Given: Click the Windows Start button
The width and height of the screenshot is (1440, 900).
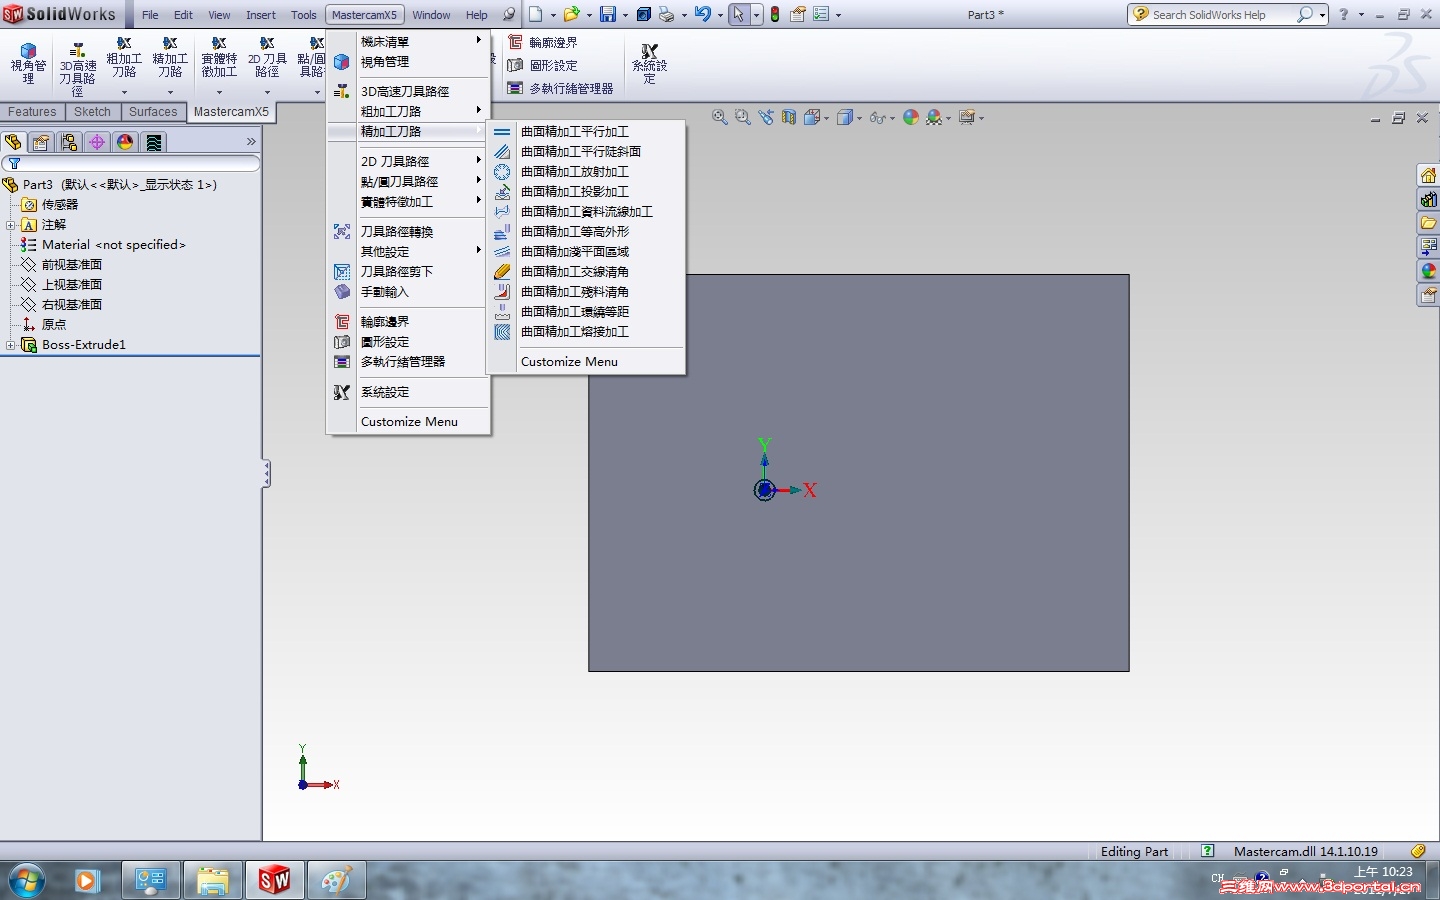Looking at the screenshot, I should [27, 881].
